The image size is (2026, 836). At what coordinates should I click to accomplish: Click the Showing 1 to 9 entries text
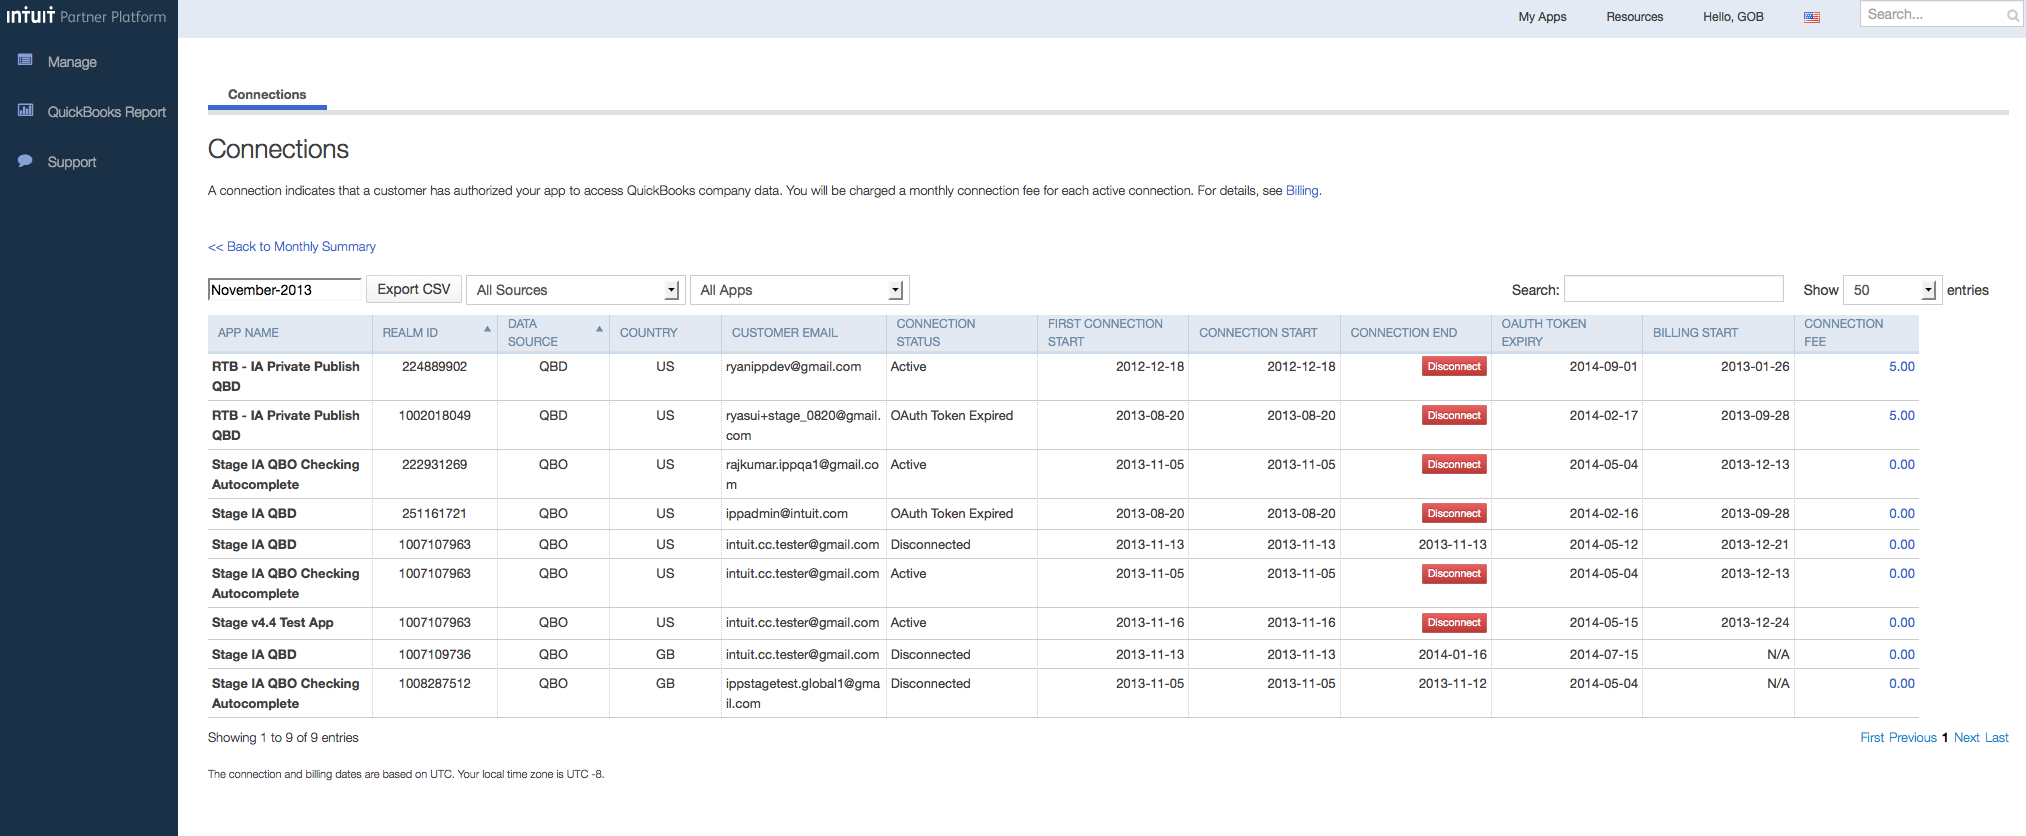[x=283, y=738]
